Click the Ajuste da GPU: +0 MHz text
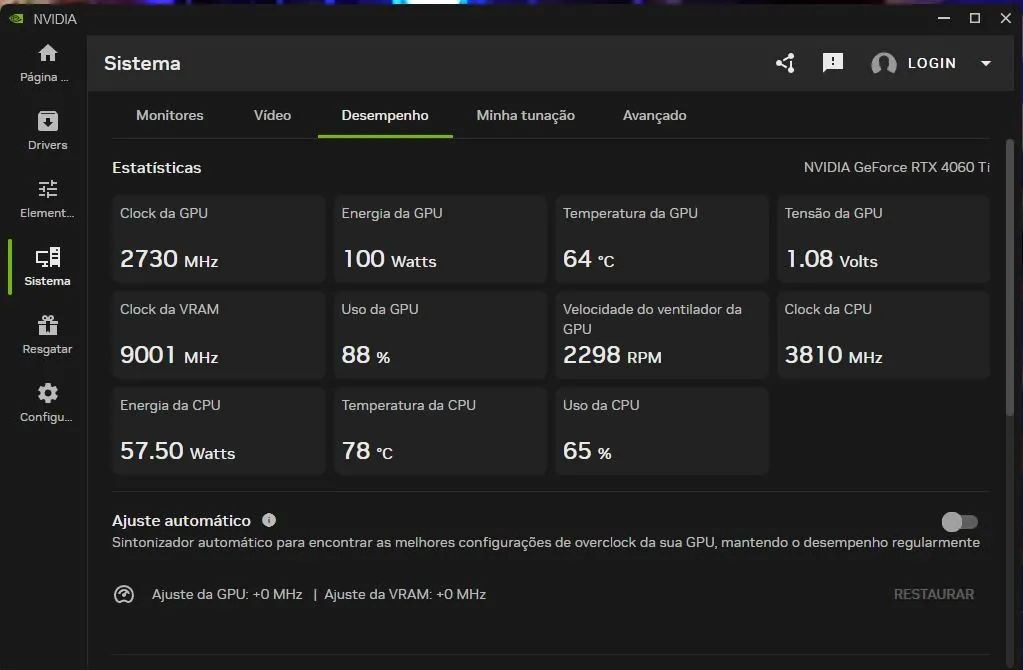 [227, 594]
